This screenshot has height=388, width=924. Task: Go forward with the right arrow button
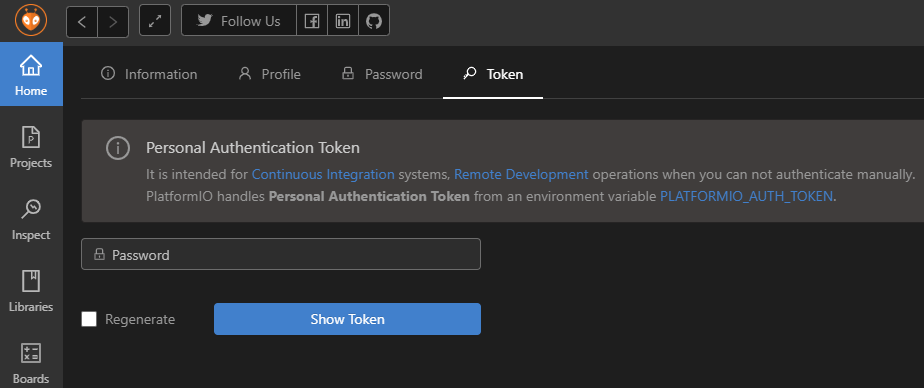113,22
